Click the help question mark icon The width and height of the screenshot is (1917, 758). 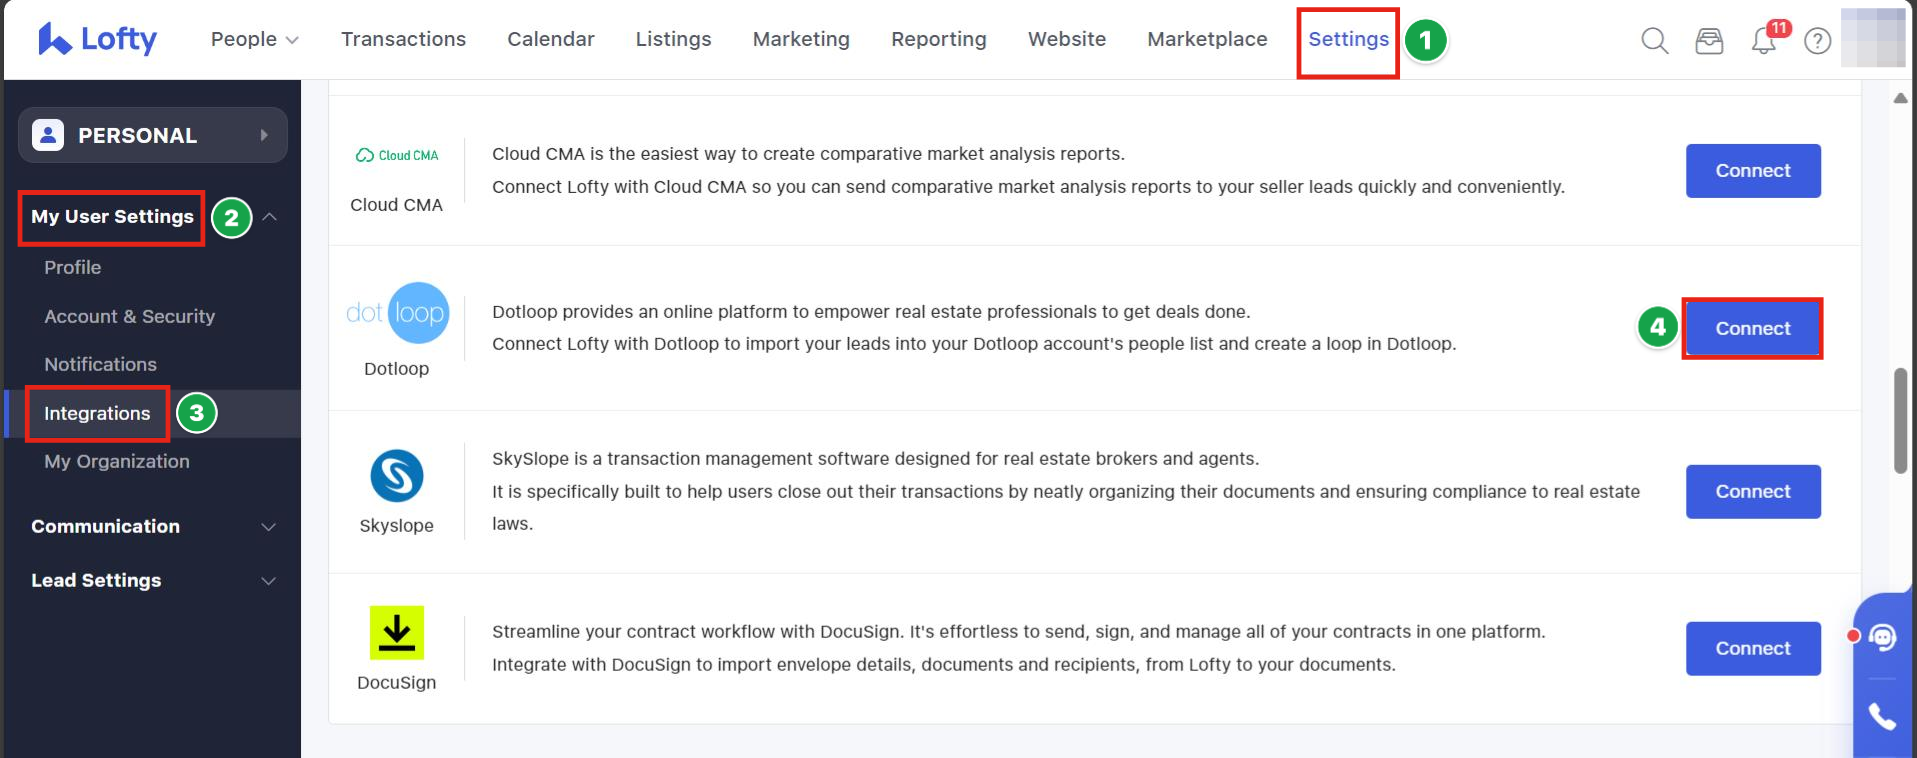click(1817, 41)
